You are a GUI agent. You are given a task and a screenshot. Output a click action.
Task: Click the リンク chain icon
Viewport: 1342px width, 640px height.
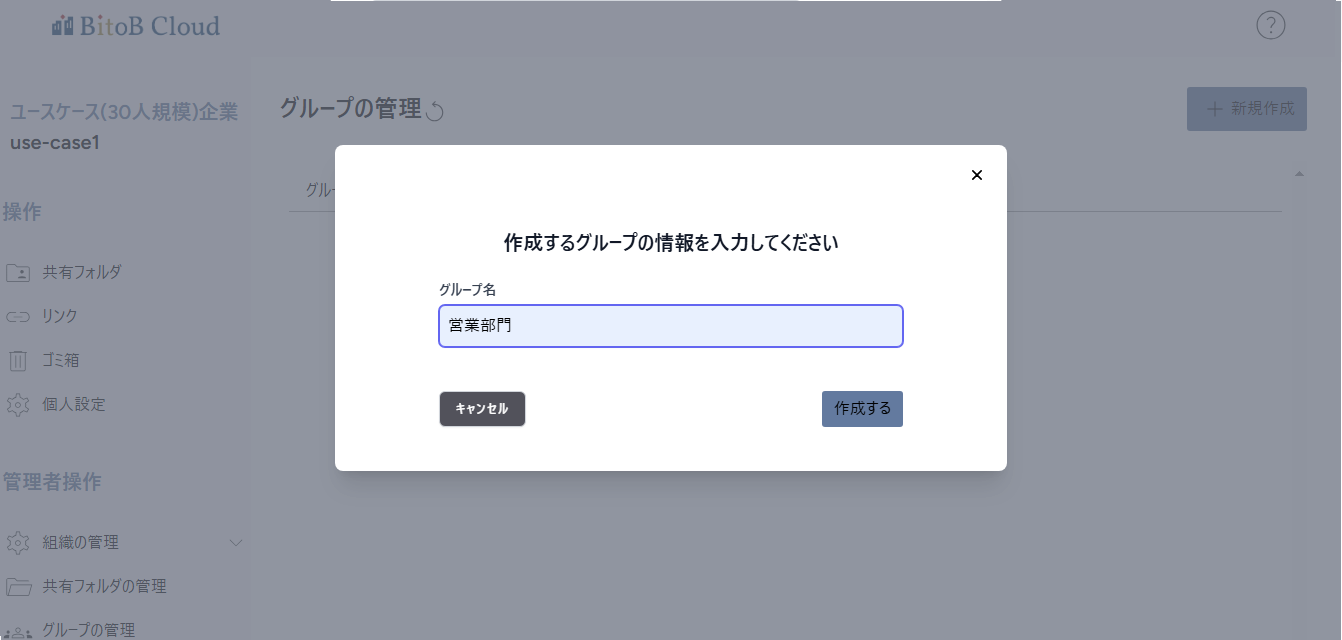pyautogui.click(x=18, y=317)
